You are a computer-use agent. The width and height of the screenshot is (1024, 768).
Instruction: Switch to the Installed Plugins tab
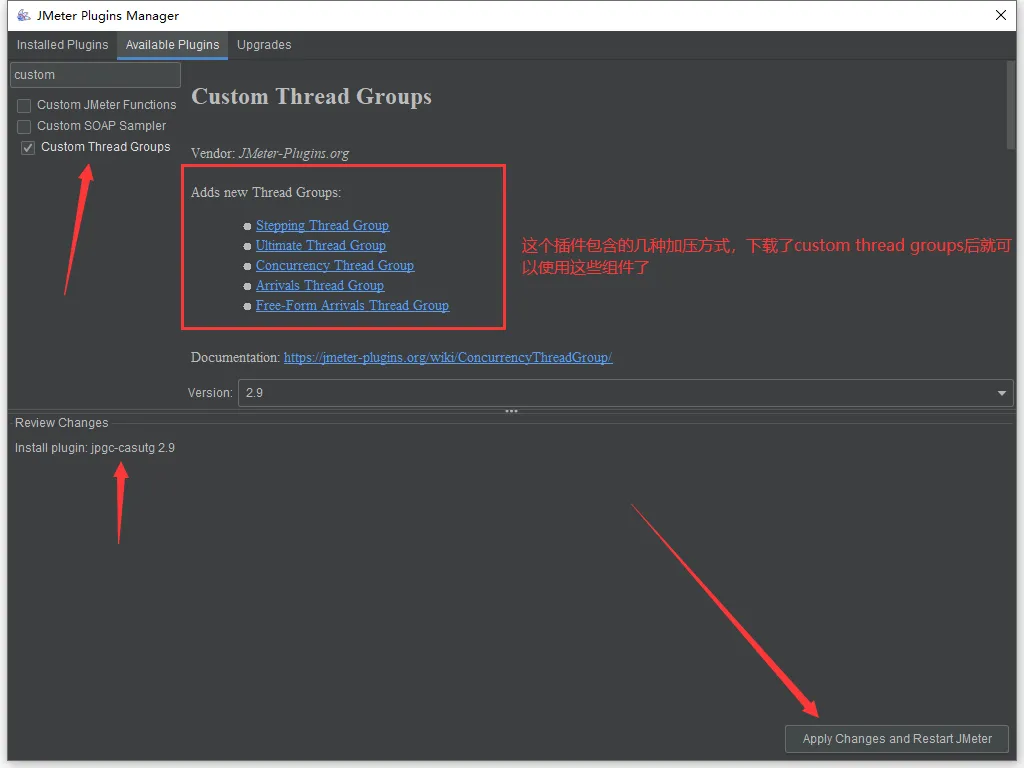click(62, 45)
